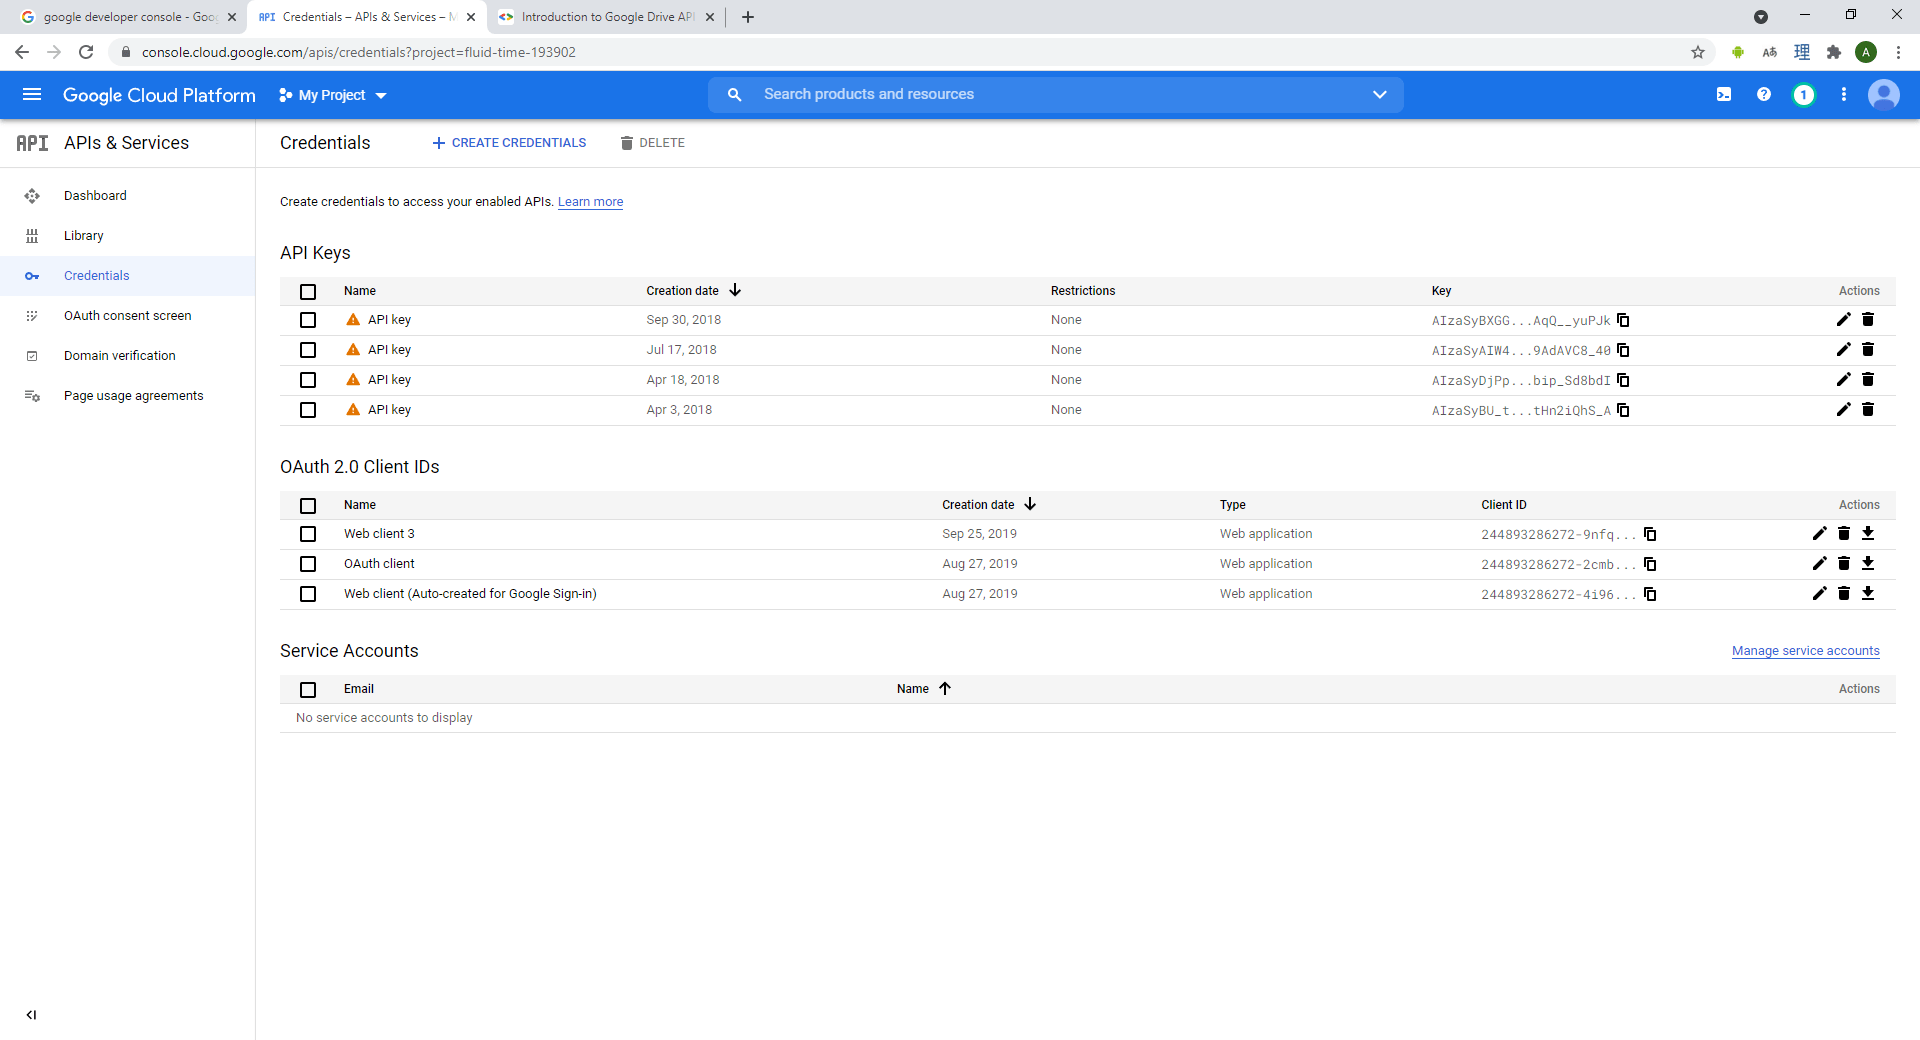The width and height of the screenshot is (1920, 1040).
Task: Activate Cloud Shell from the top bar
Action: click(1723, 94)
